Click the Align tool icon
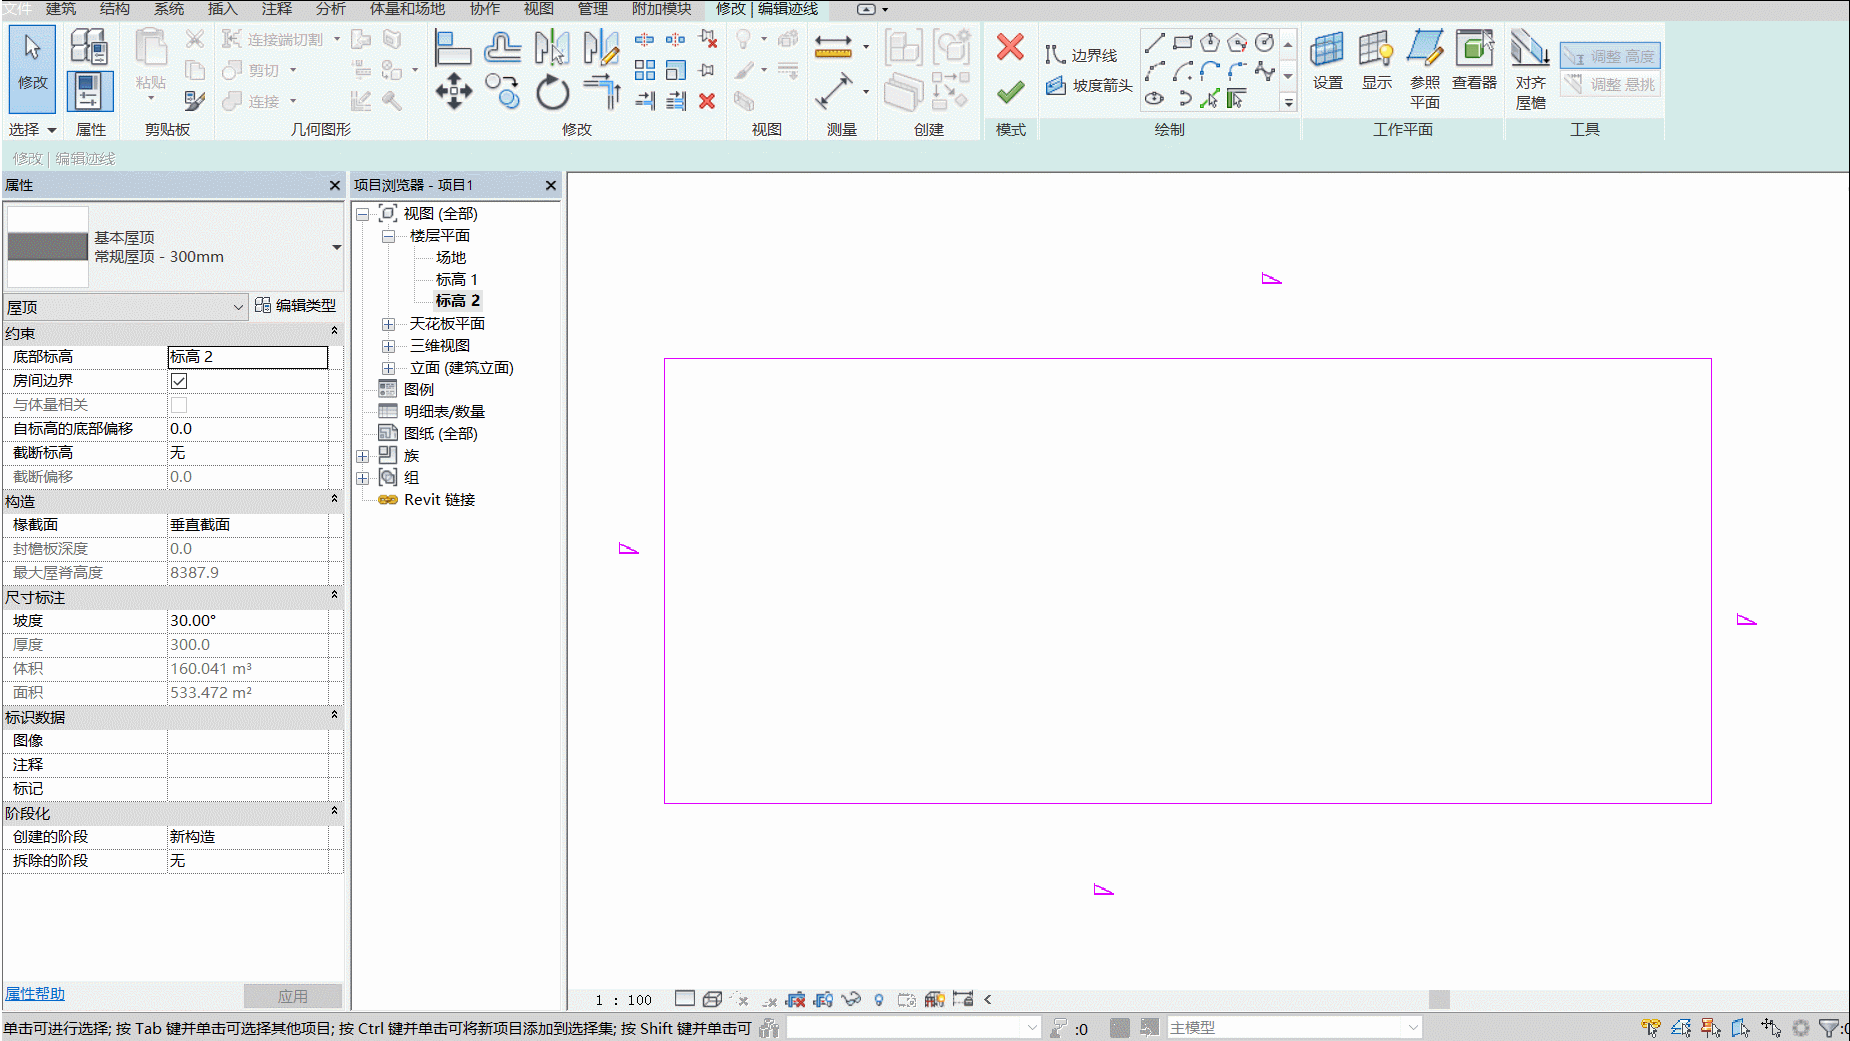The width and height of the screenshot is (1850, 1041). click(453, 47)
